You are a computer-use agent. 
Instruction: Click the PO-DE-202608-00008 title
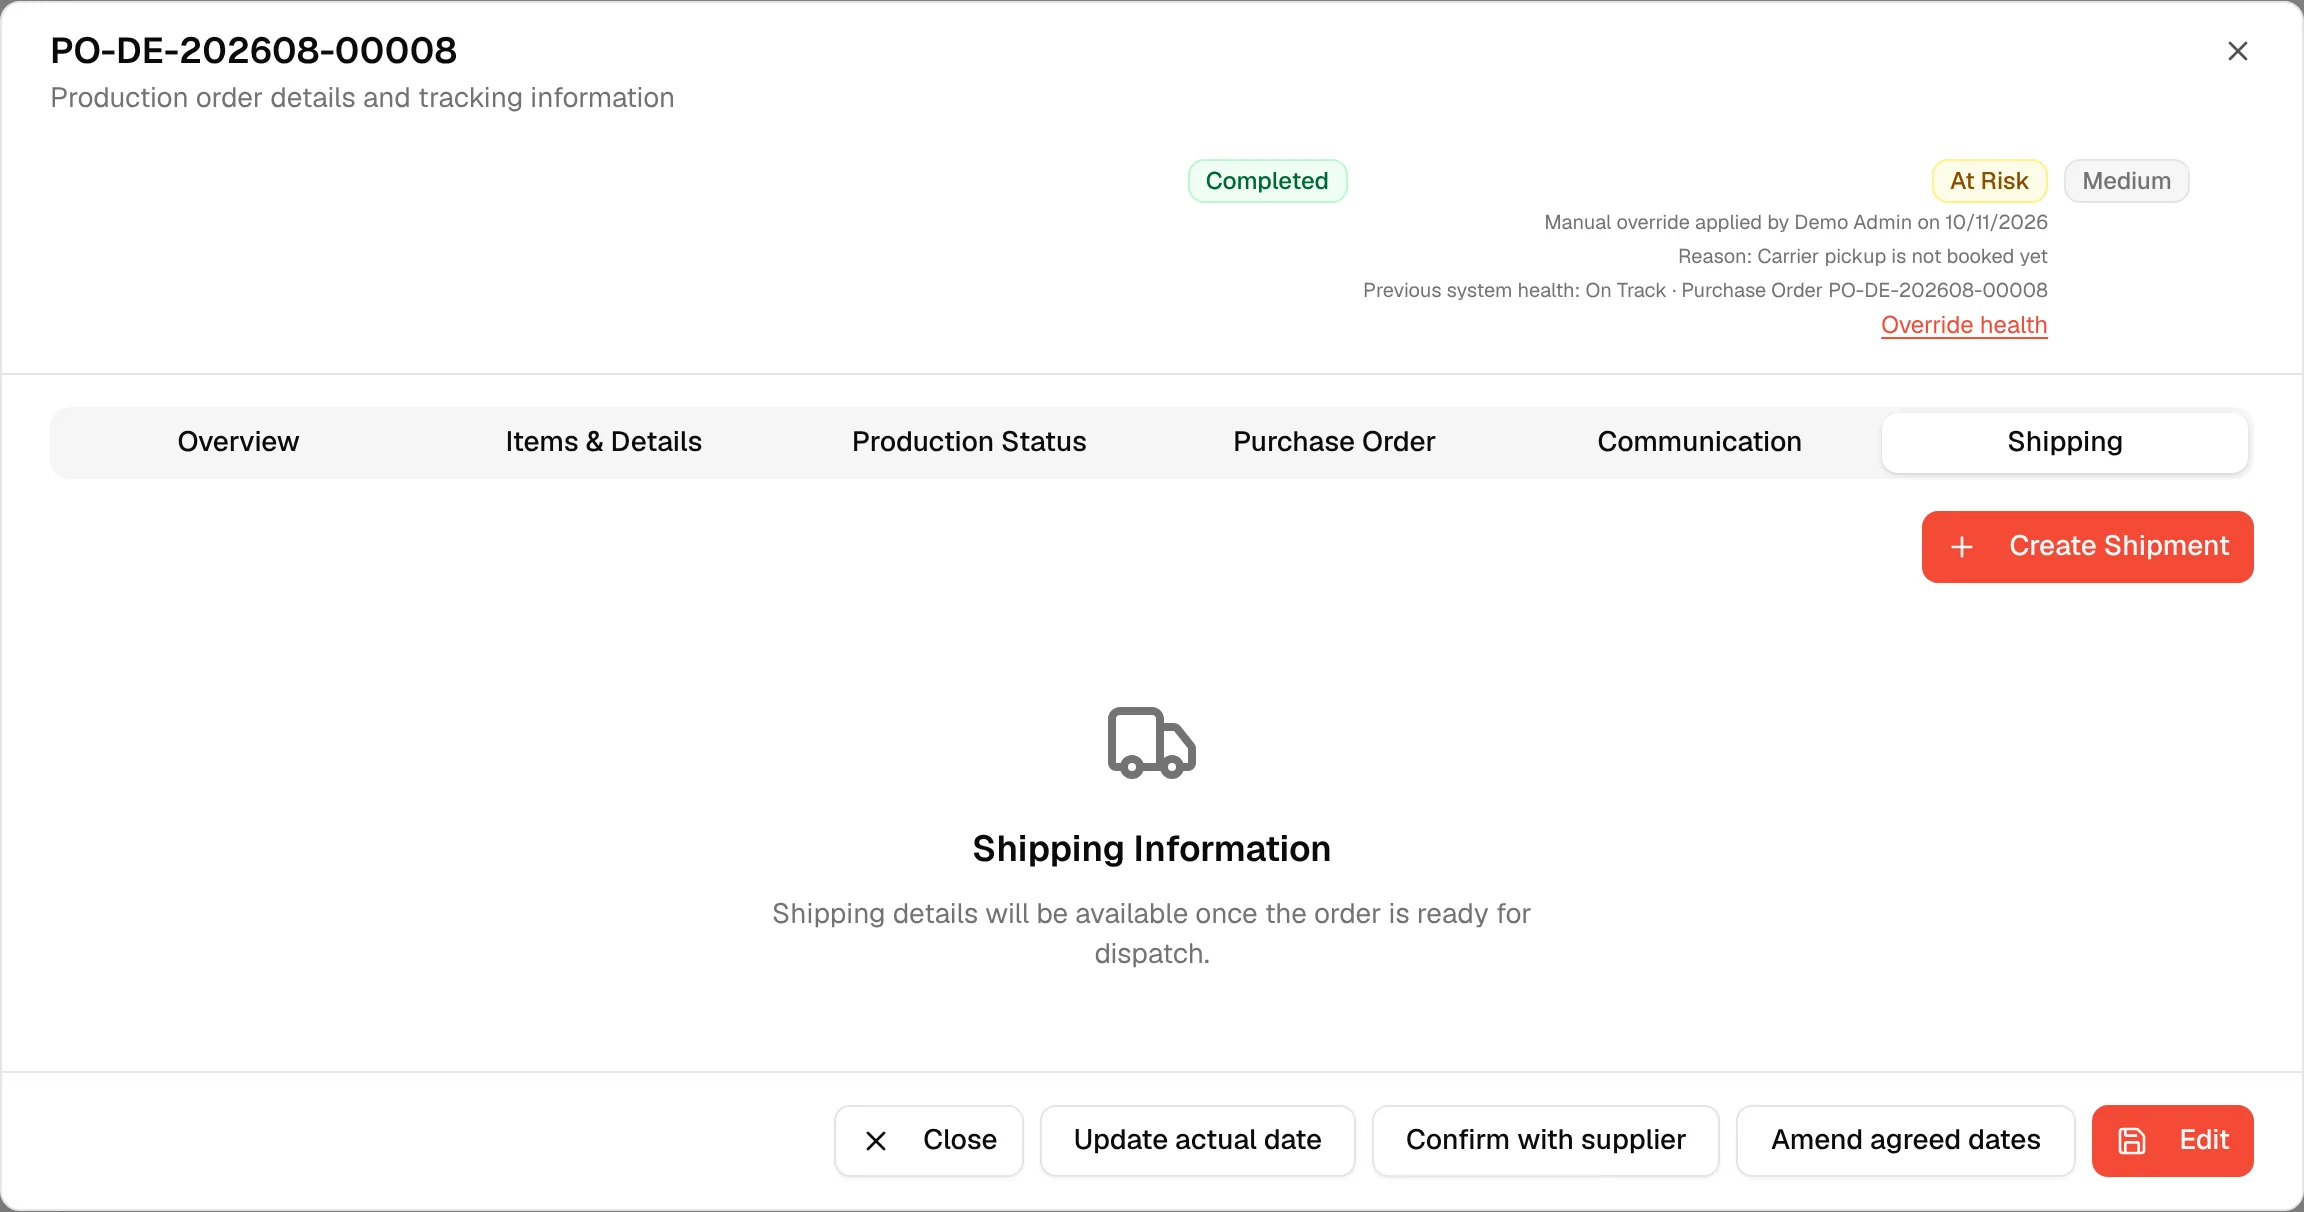coord(254,50)
